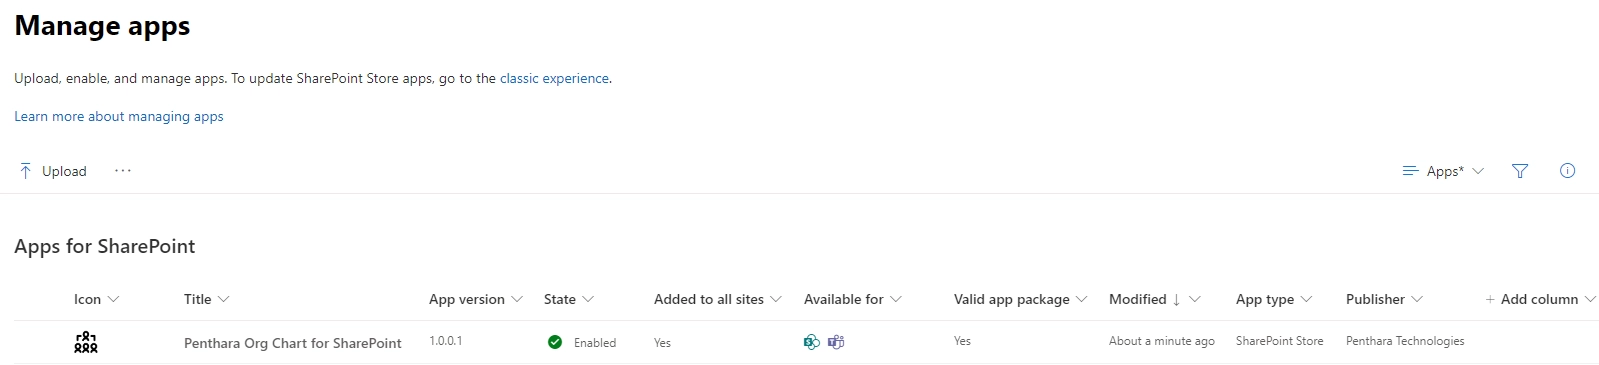This screenshot has height=365, width=1599.
Task: Click the SharePoint availability icon
Action: coord(812,342)
